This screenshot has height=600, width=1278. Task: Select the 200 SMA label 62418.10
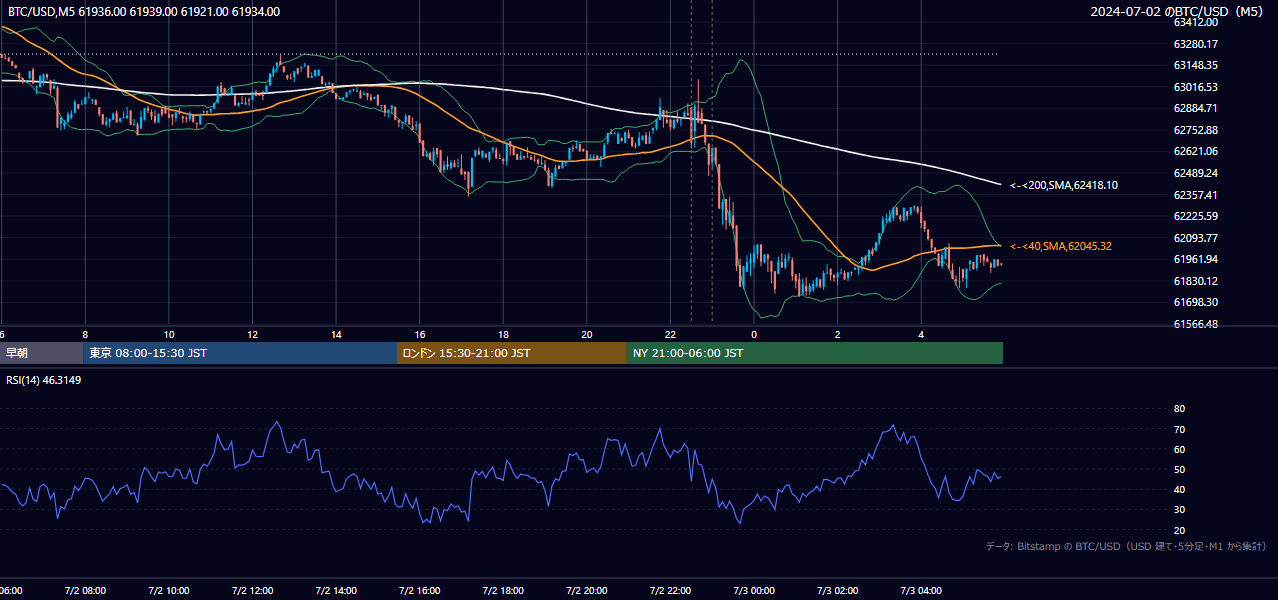pyautogui.click(x=1064, y=185)
